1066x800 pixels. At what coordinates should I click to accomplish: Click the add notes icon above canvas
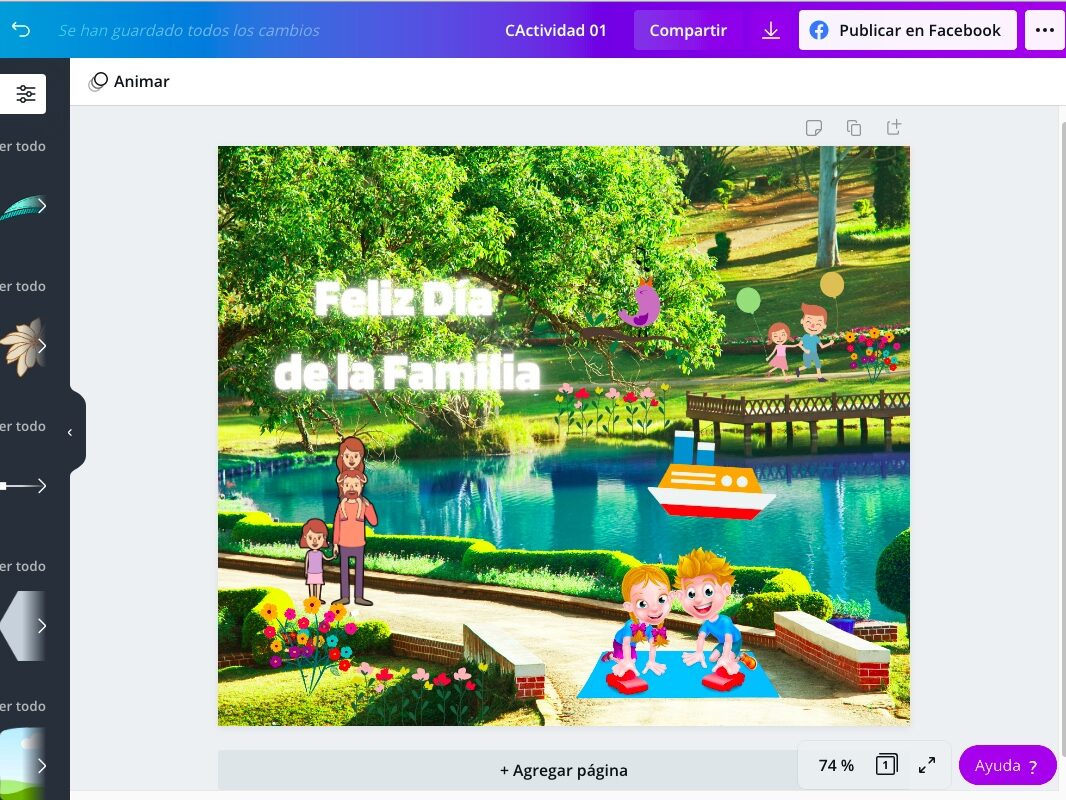tap(814, 128)
